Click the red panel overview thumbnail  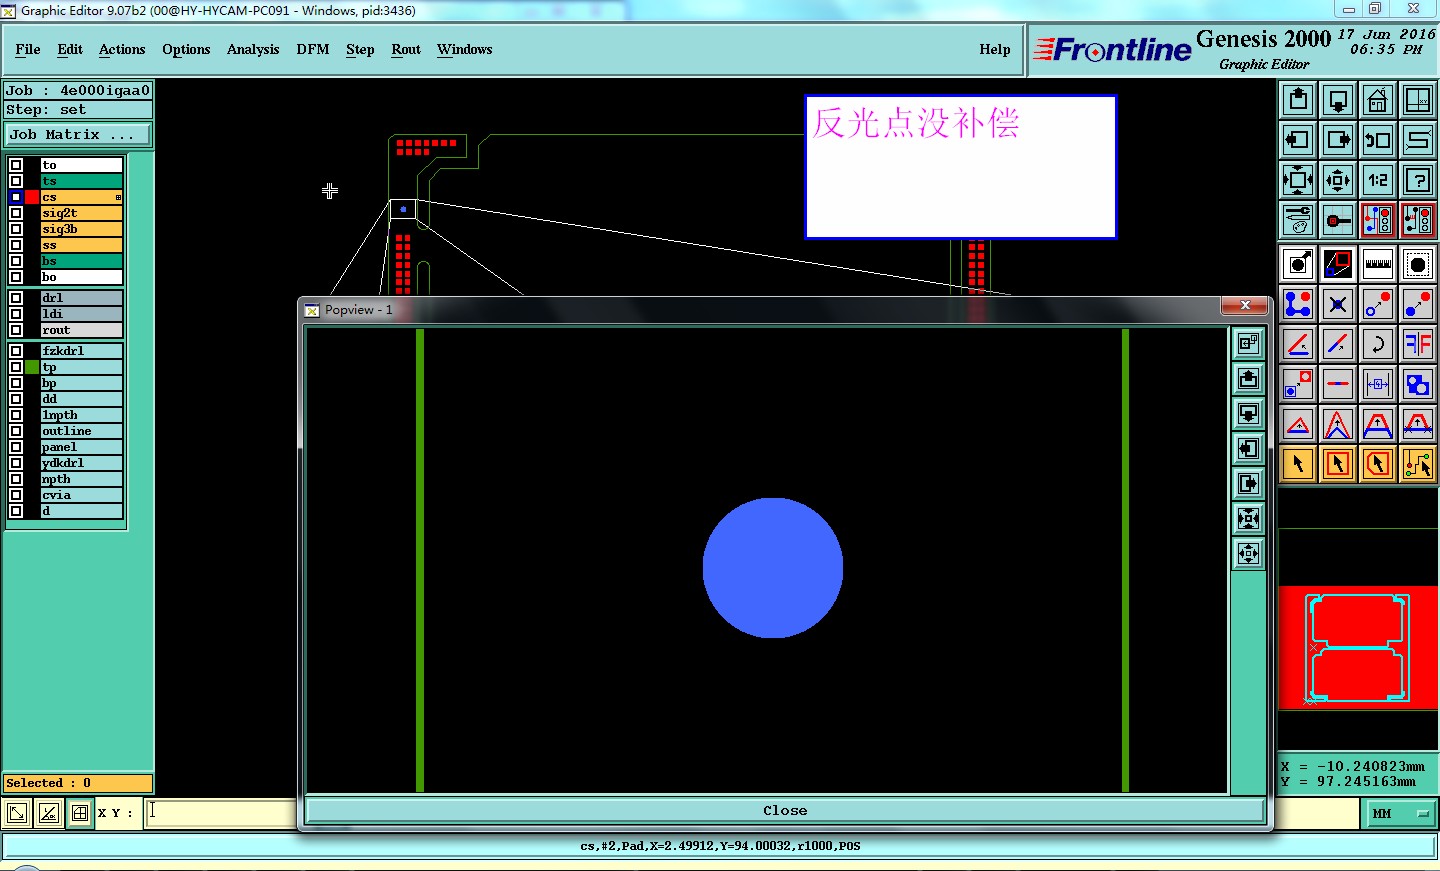point(1358,648)
